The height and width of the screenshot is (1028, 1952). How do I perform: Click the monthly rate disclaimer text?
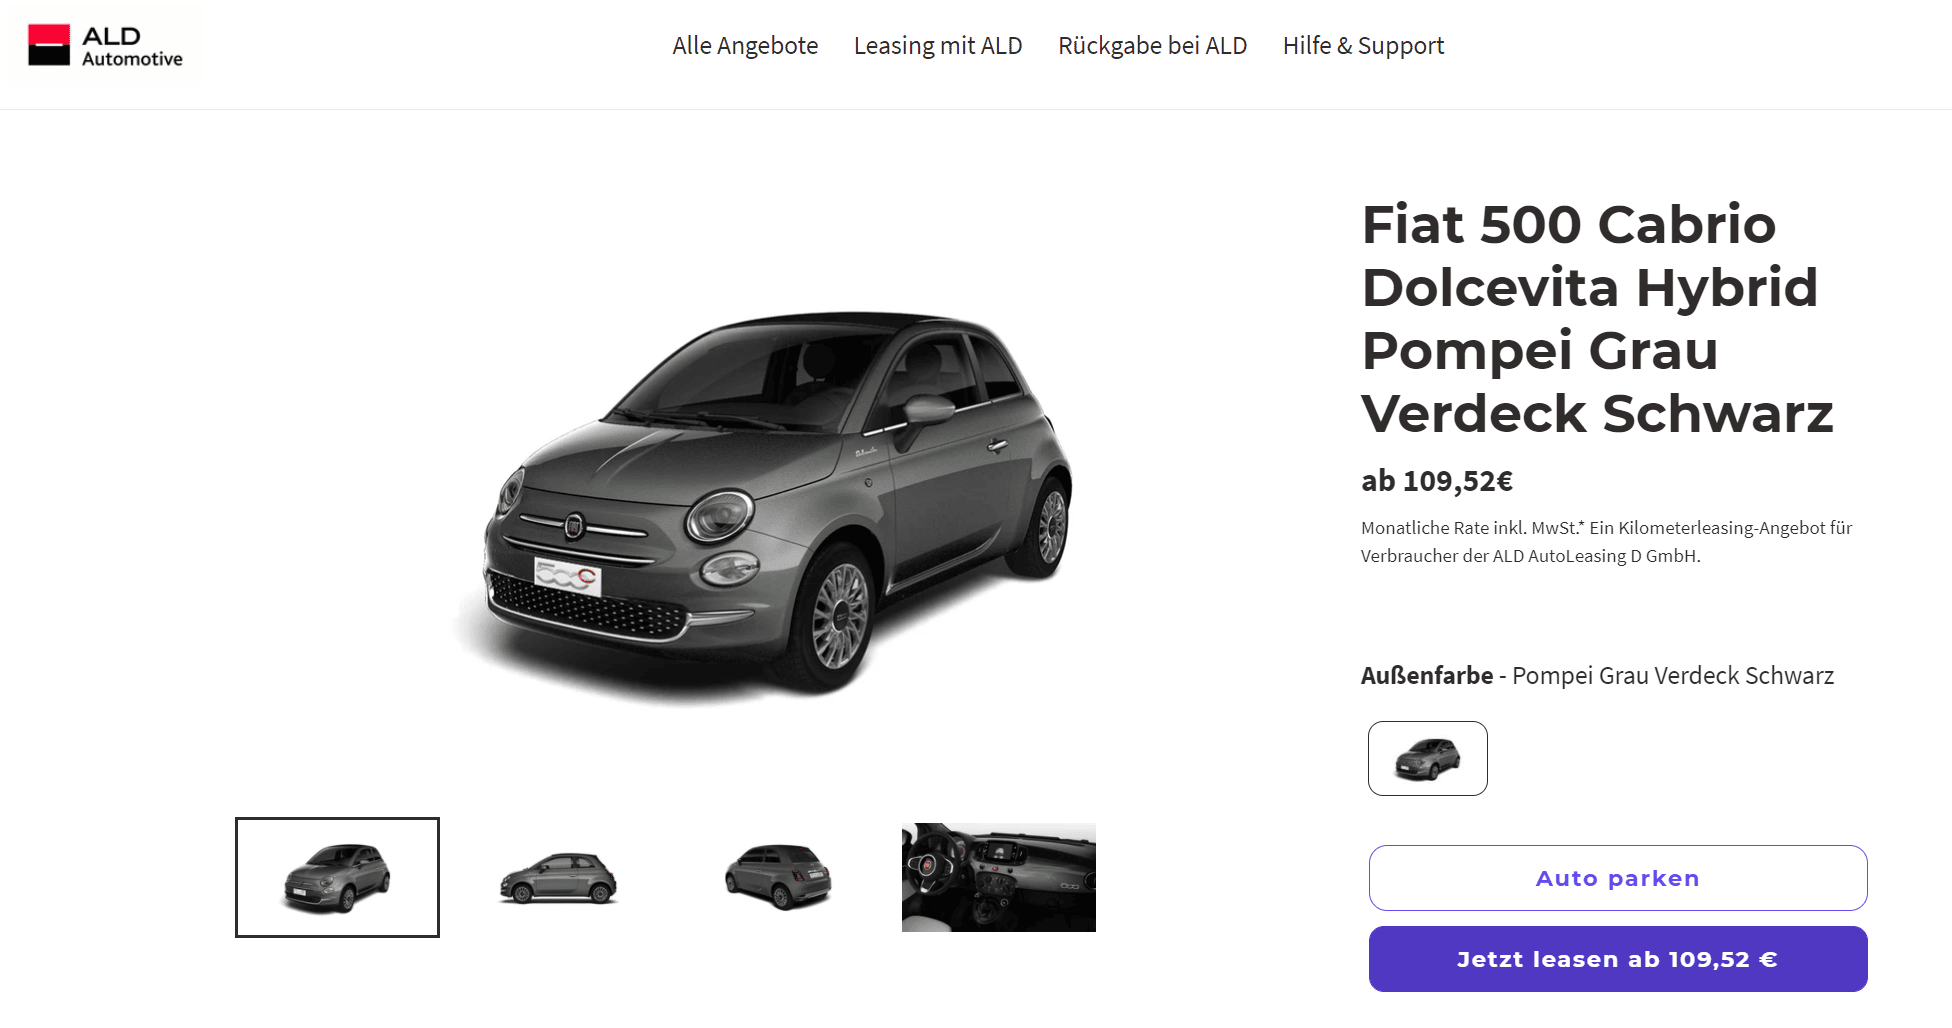click(1606, 541)
